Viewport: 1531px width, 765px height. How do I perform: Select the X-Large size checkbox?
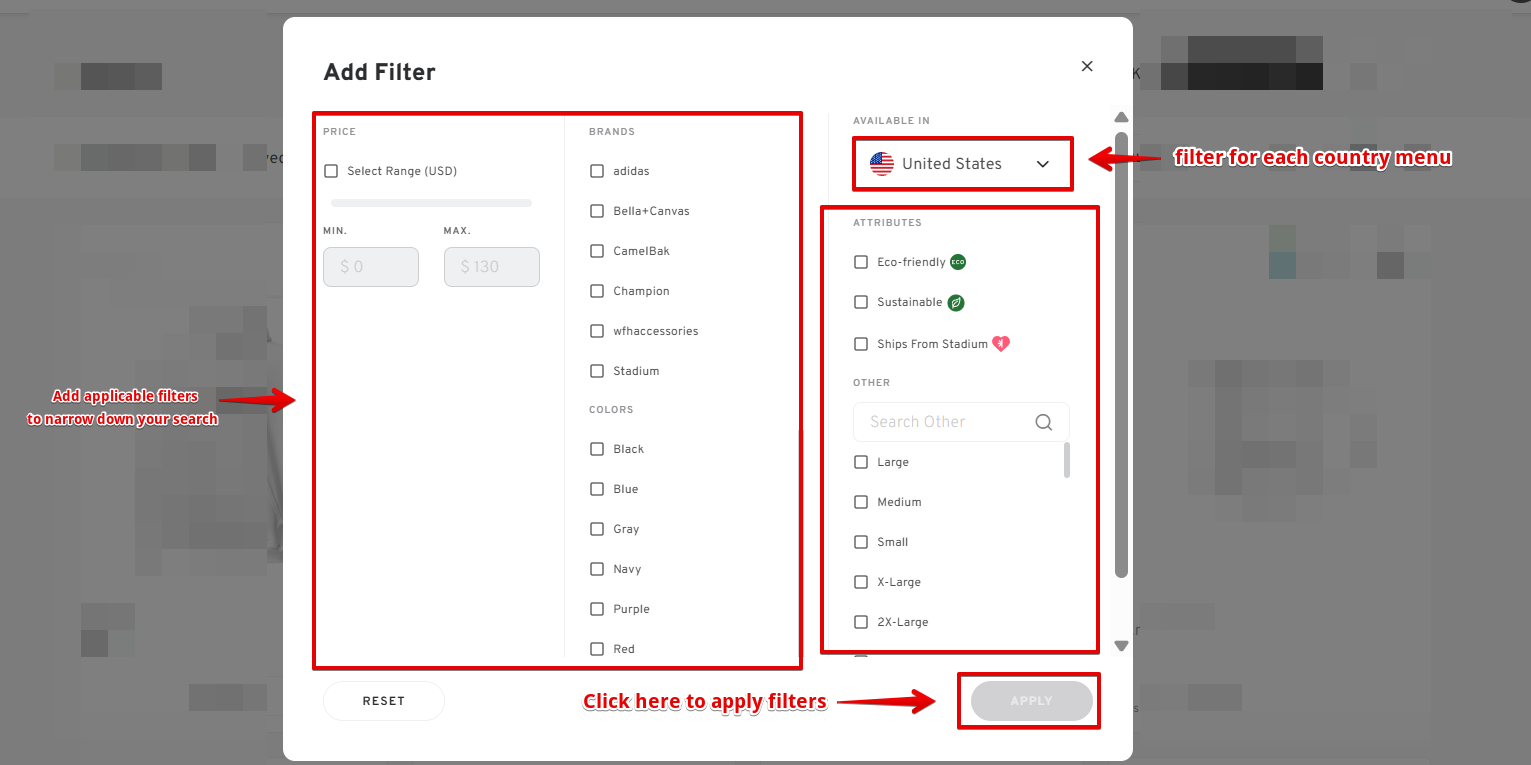pos(861,582)
